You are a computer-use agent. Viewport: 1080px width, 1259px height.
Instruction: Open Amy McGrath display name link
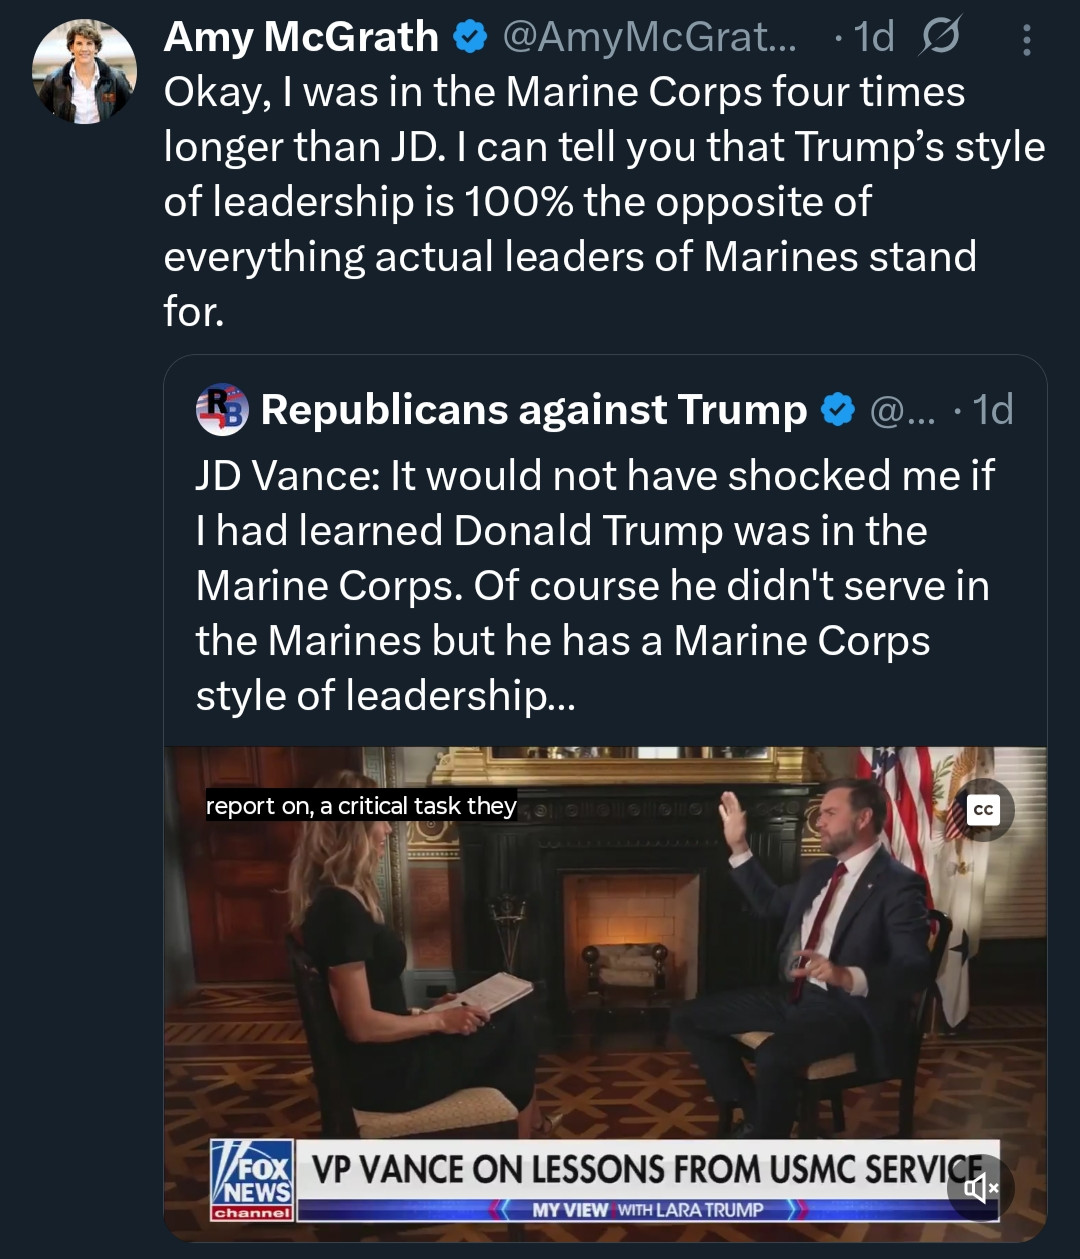click(x=301, y=38)
